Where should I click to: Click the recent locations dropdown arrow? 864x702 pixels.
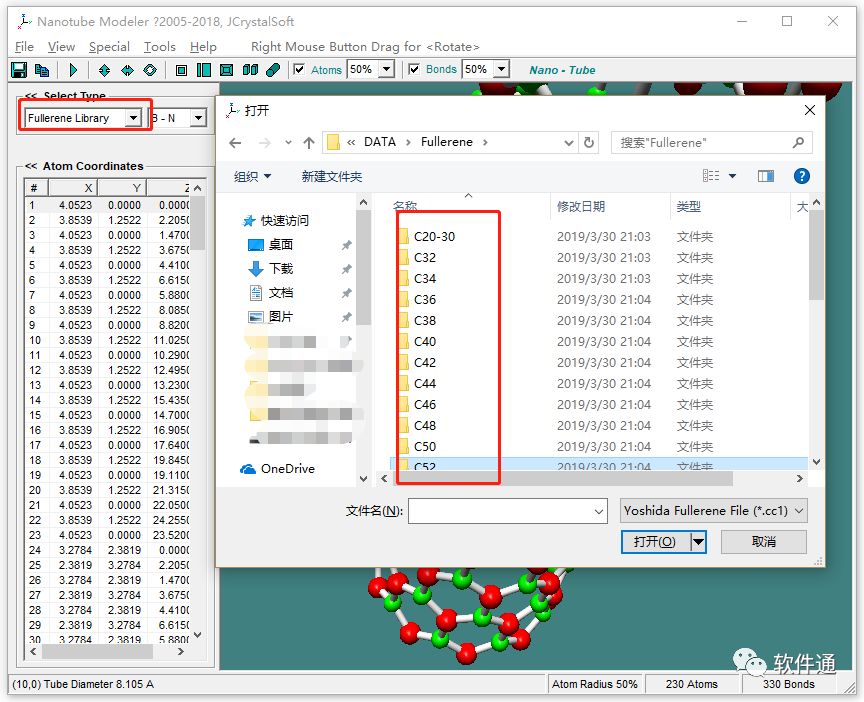click(x=288, y=143)
